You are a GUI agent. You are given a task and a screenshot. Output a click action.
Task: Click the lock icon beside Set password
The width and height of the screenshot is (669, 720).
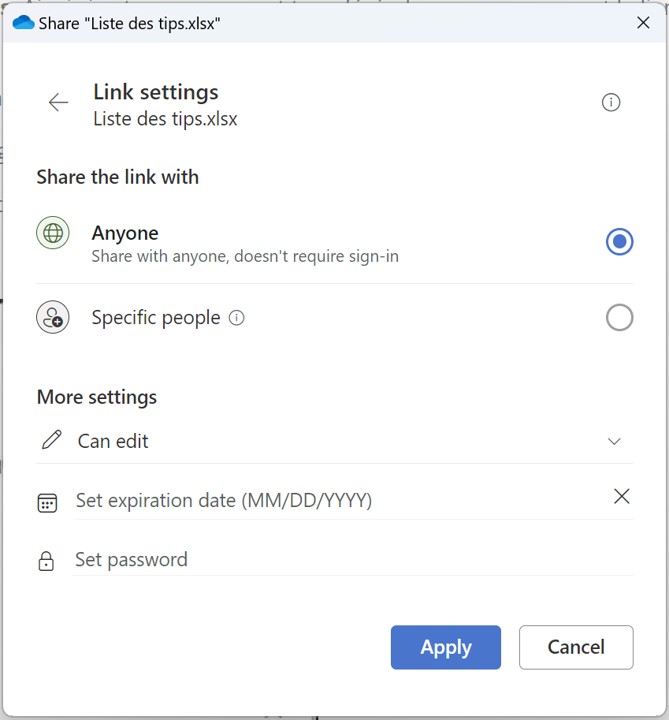pos(46,561)
